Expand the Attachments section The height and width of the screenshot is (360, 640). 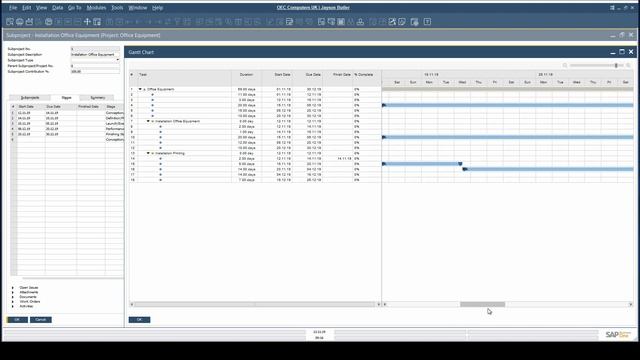pos(13,292)
